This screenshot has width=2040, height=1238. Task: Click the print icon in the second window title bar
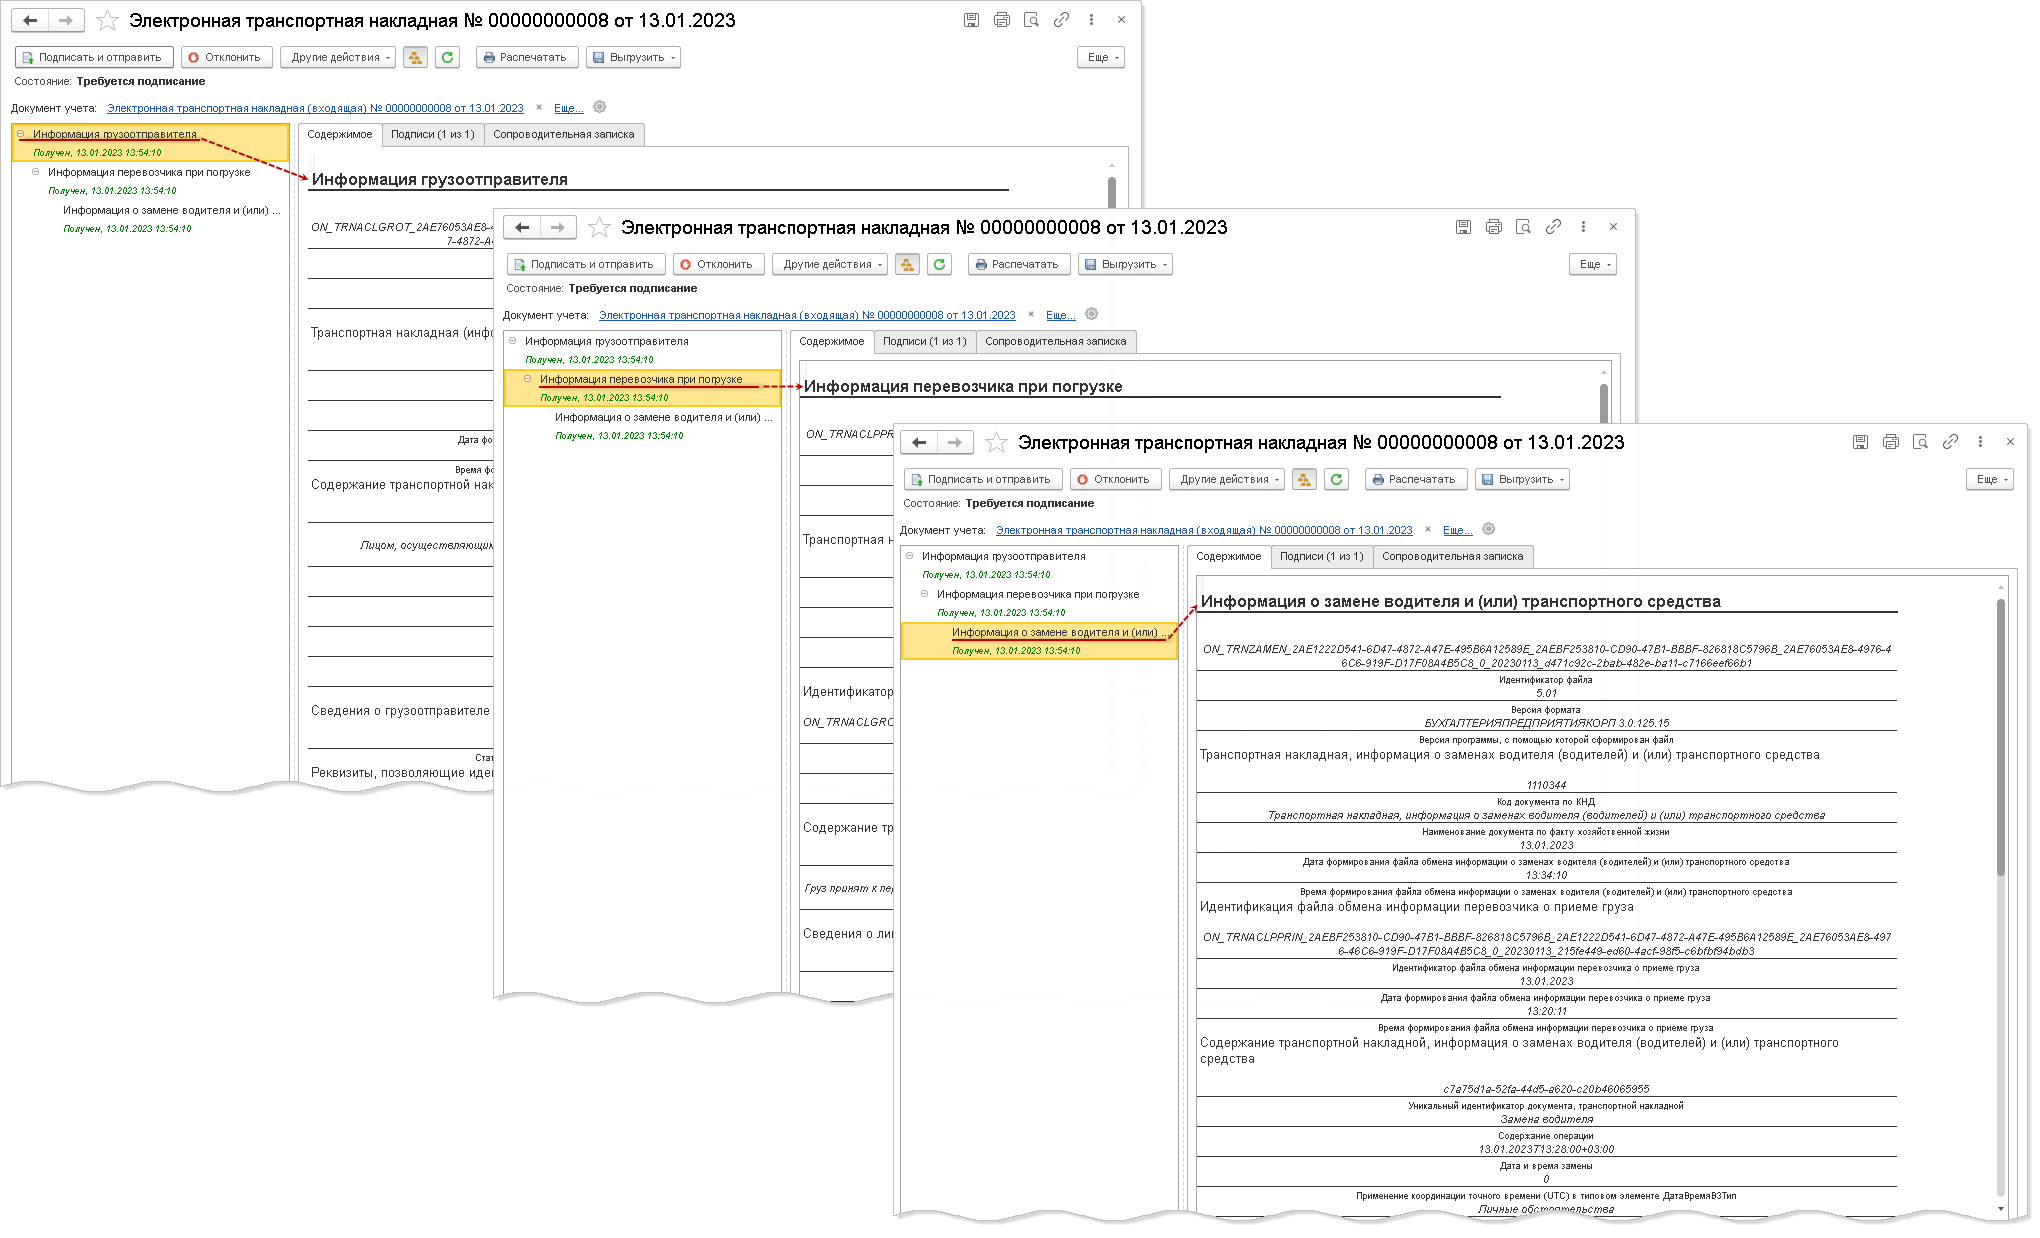pyautogui.click(x=1493, y=227)
